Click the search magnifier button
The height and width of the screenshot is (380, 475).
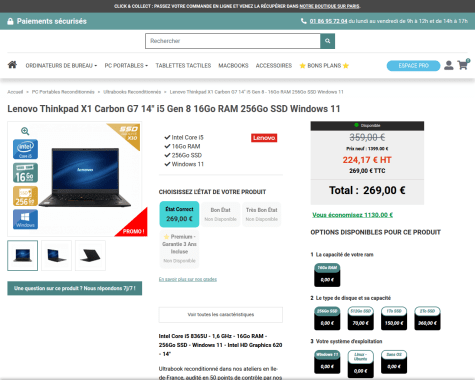tap(327, 41)
